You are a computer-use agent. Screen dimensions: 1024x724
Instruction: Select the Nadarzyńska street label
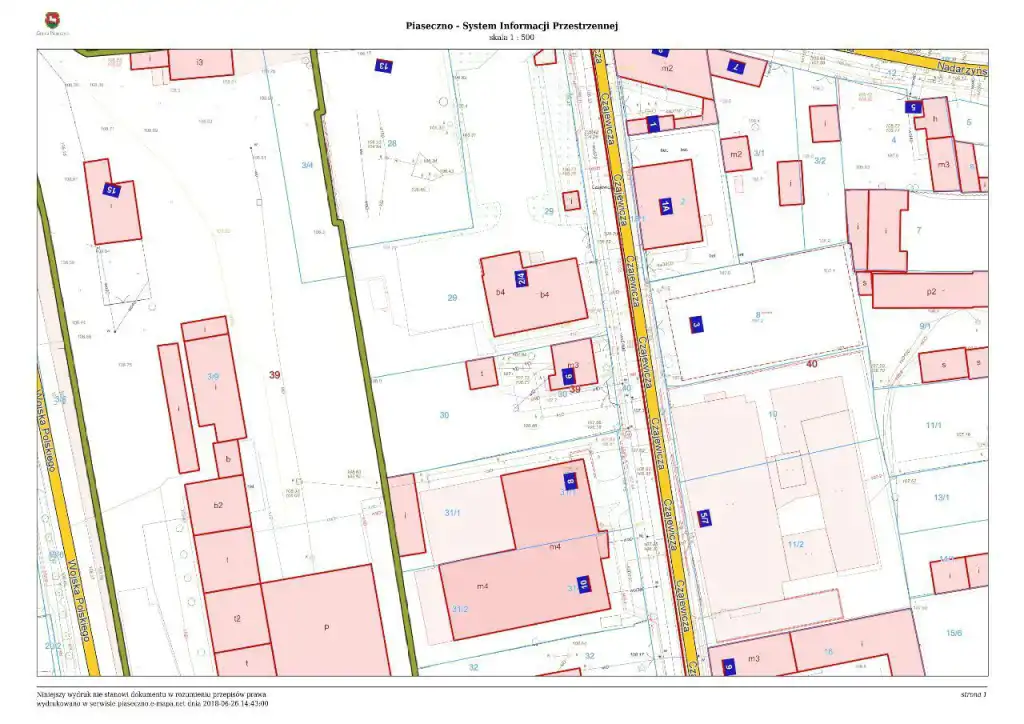962,71
